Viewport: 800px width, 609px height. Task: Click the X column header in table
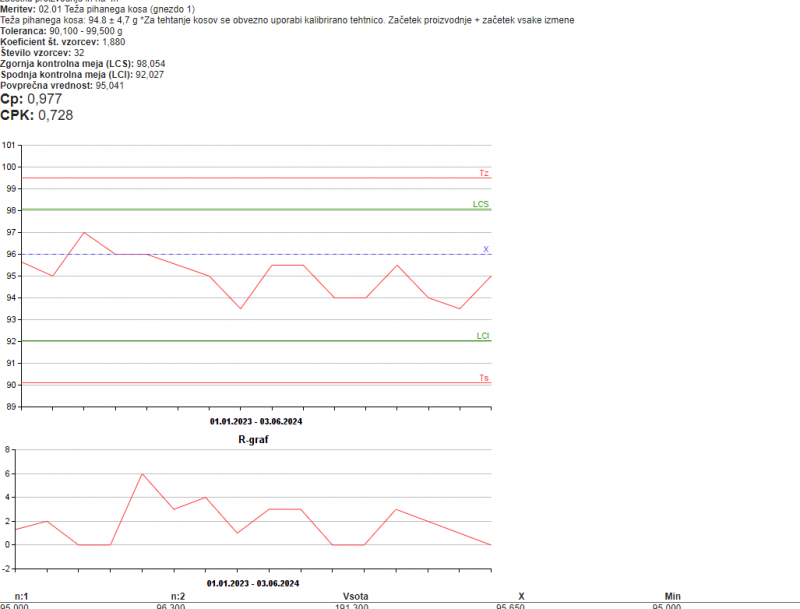tap(521, 596)
